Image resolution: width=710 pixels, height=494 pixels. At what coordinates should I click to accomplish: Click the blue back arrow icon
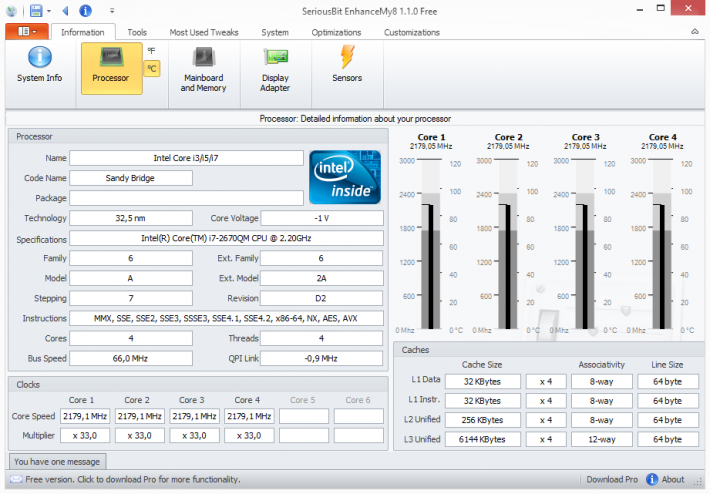[66, 10]
